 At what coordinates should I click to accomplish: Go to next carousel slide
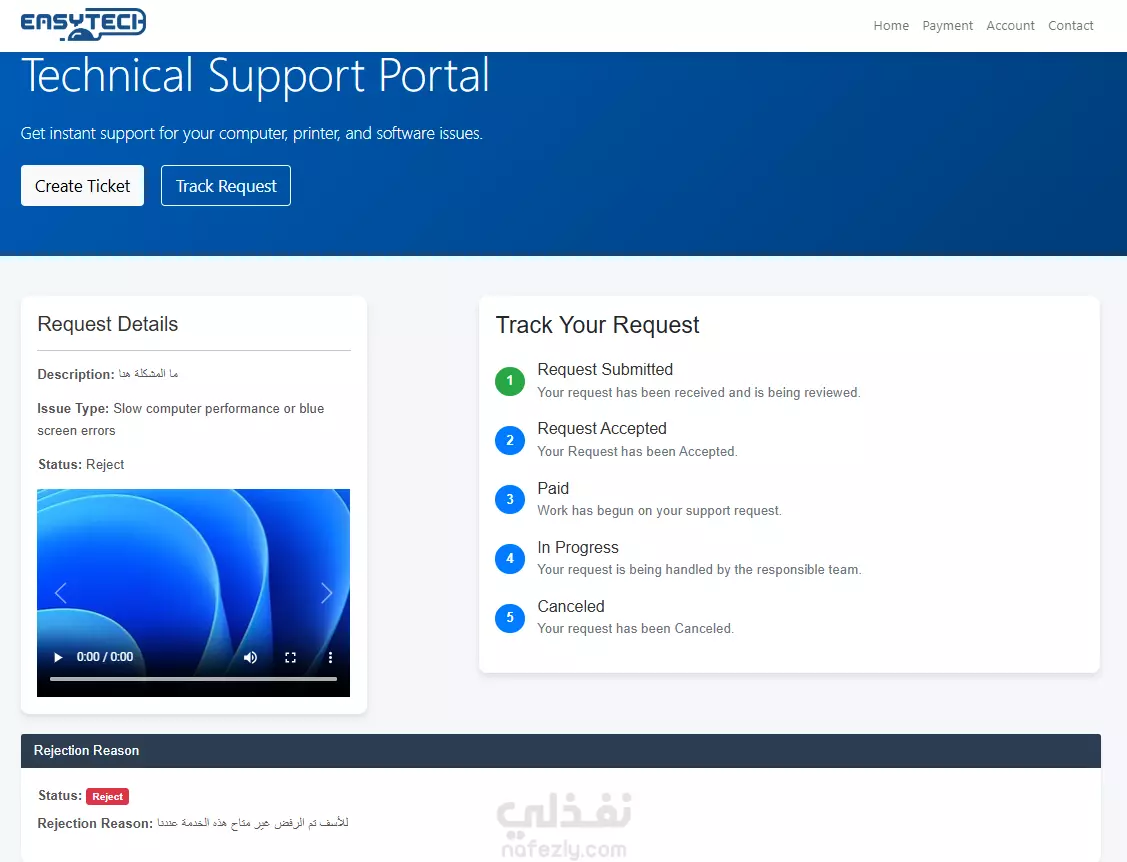coord(326,592)
